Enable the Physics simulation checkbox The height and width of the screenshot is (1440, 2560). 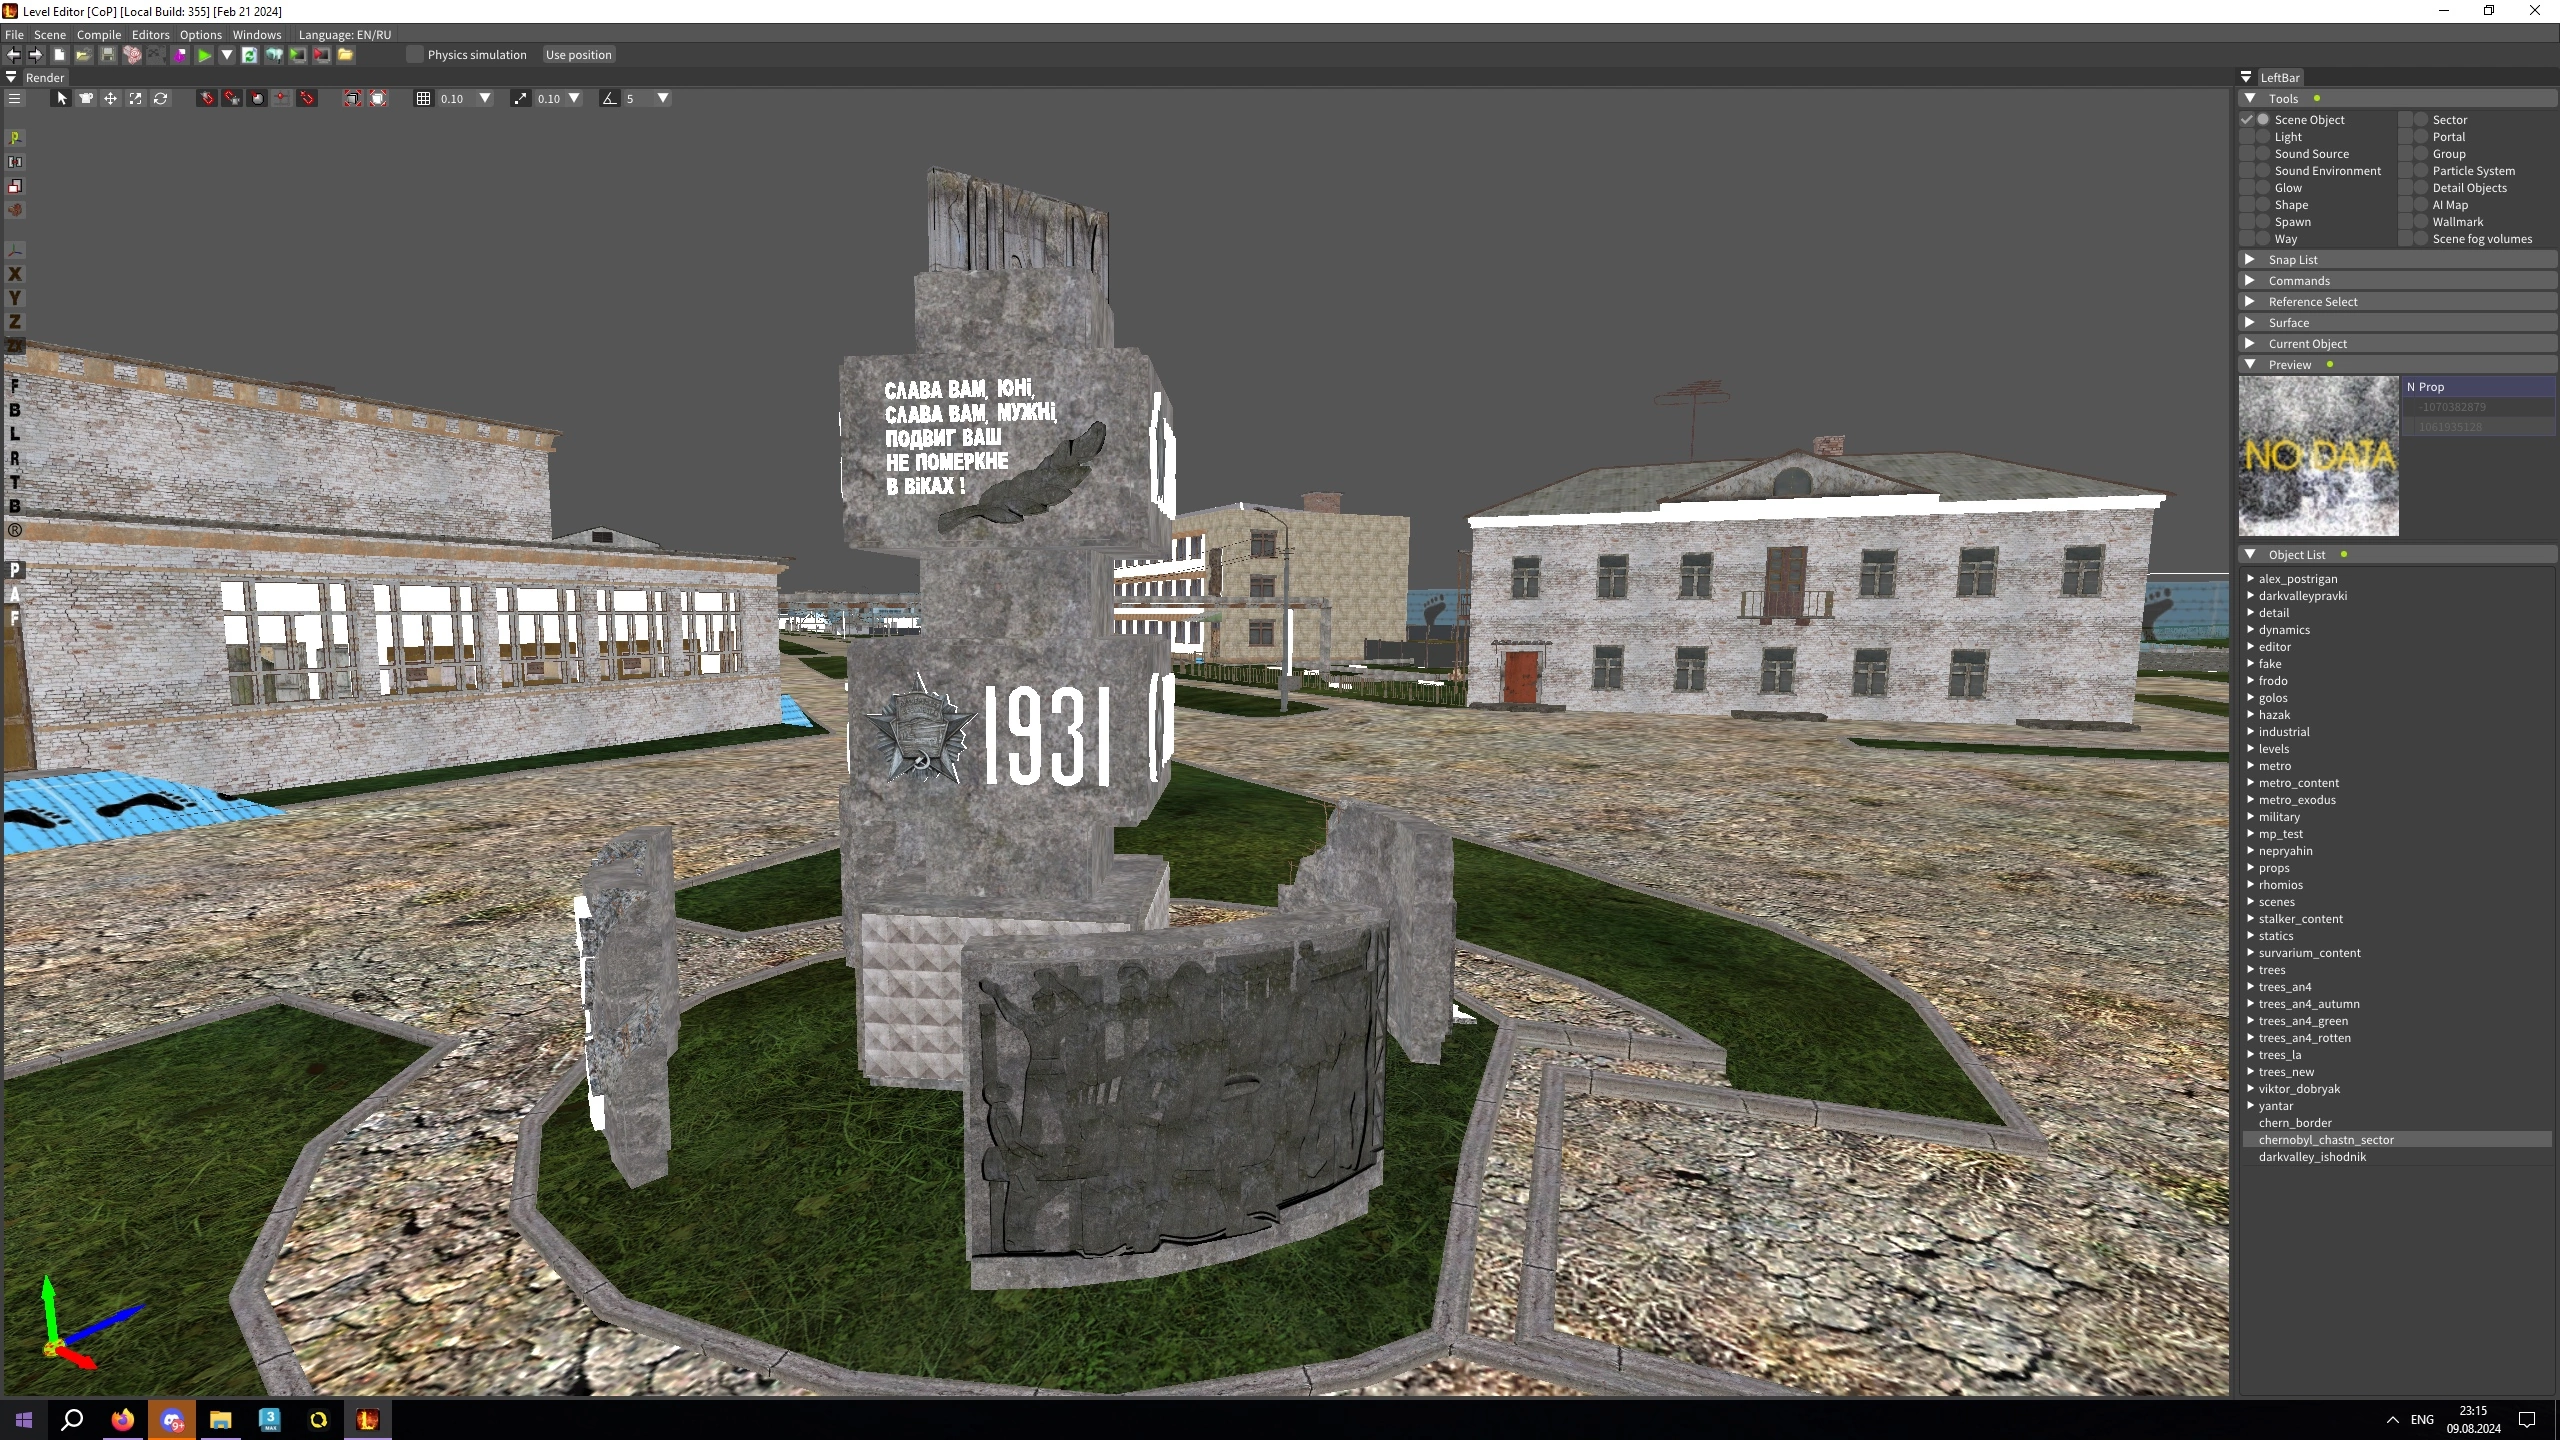(415, 55)
